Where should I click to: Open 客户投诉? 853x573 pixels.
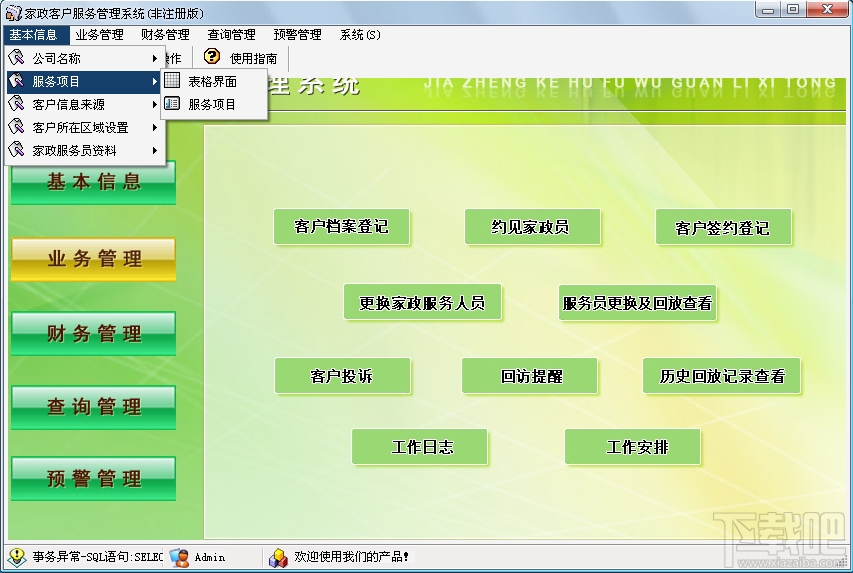[x=343, y=375]
